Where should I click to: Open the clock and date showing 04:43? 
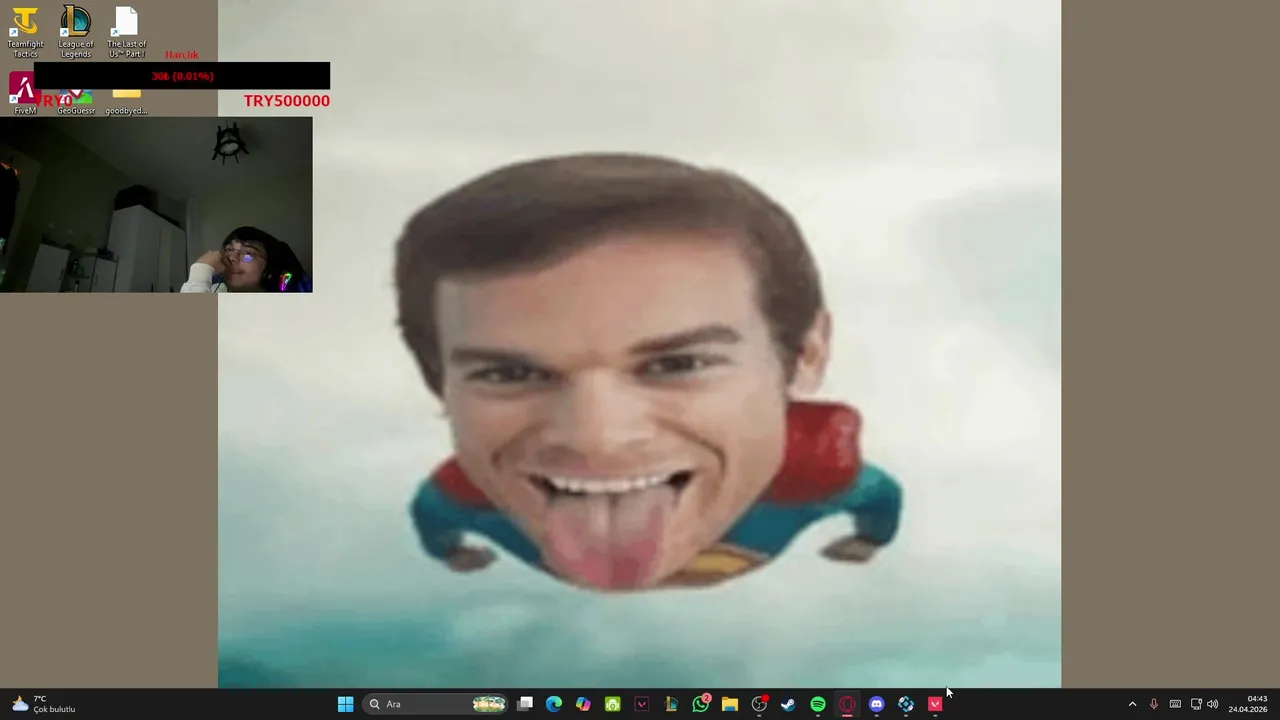[1248, 704]
